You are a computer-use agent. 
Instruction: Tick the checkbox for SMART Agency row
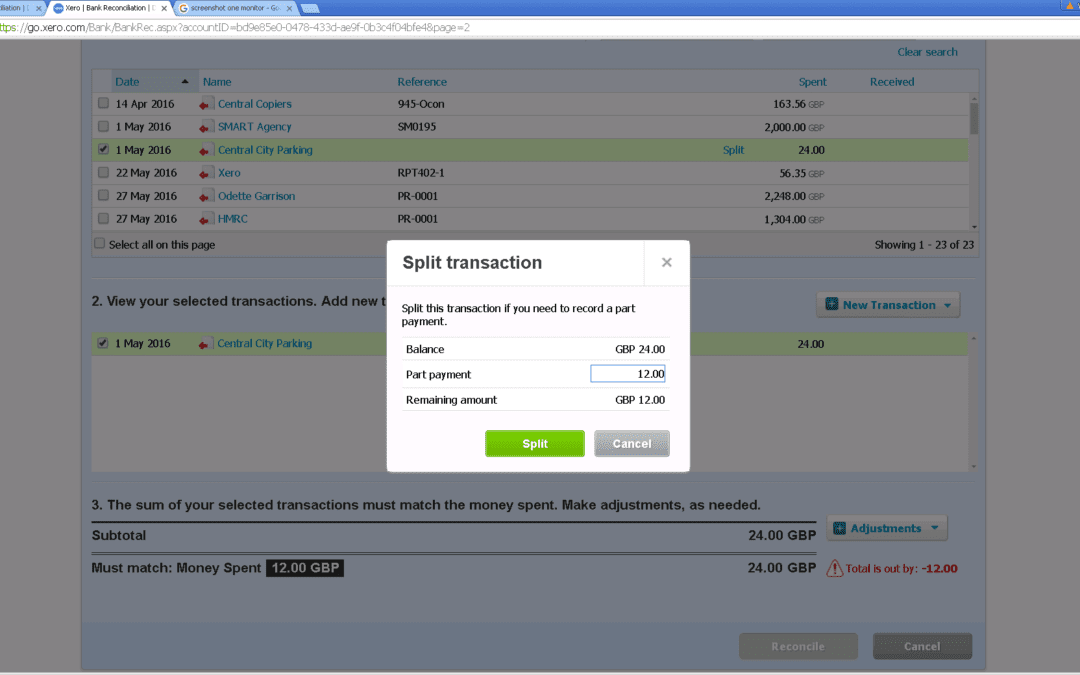(x=103, y=126)
